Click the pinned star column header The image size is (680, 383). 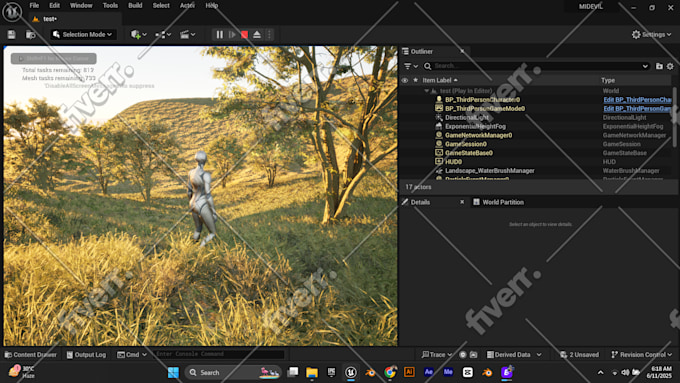click(x=415, y=80)
